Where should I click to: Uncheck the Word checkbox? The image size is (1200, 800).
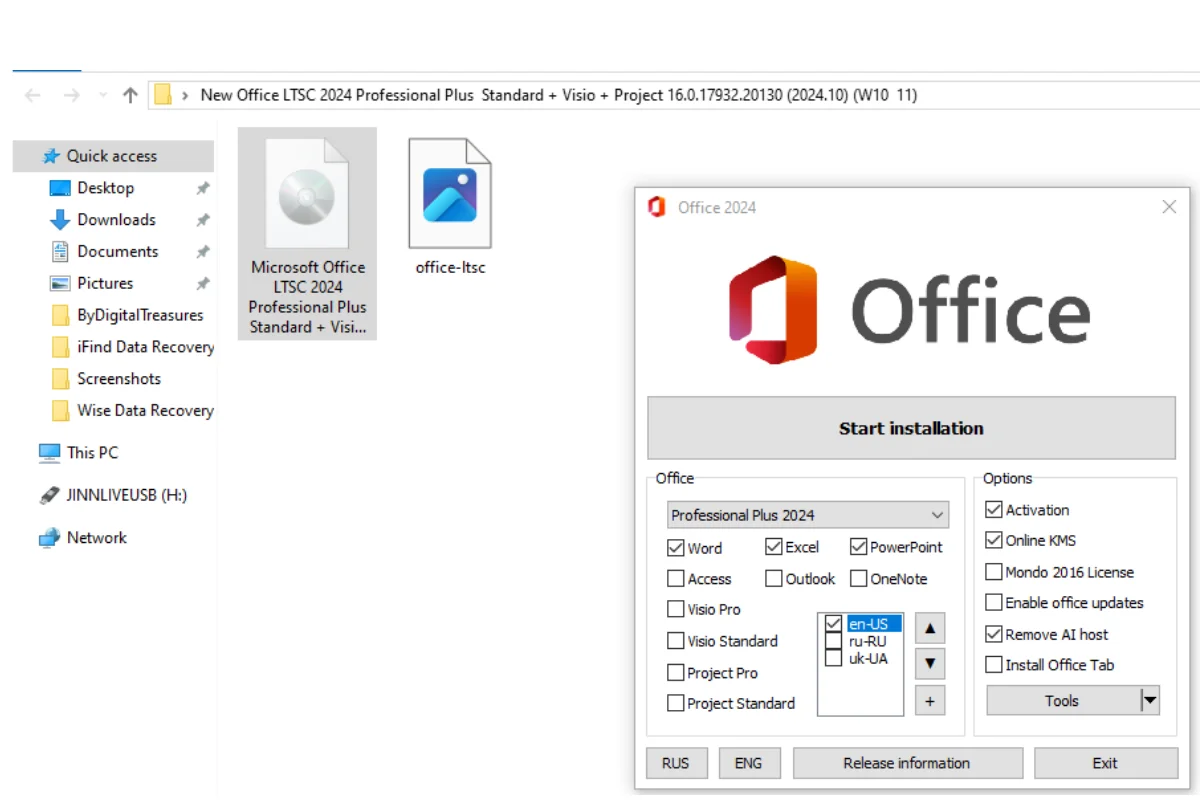pos(676,548)
